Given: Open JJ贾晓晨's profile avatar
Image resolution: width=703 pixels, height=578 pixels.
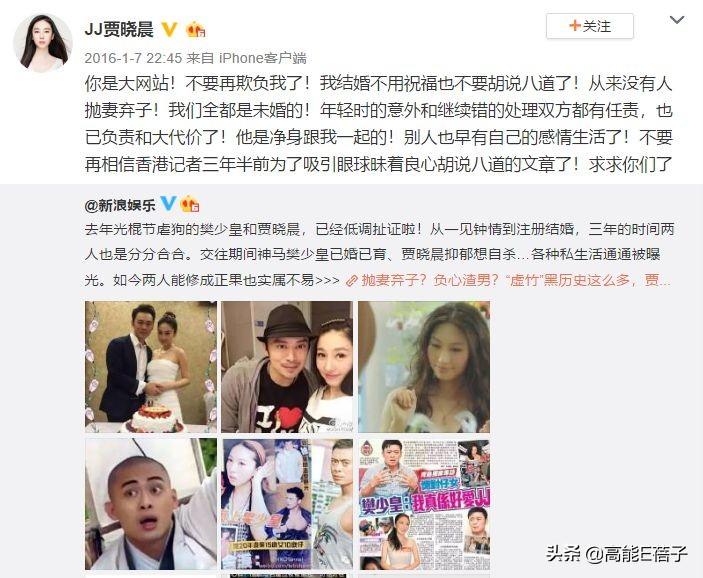Looking at the screenshot, I should click(43, 43).
